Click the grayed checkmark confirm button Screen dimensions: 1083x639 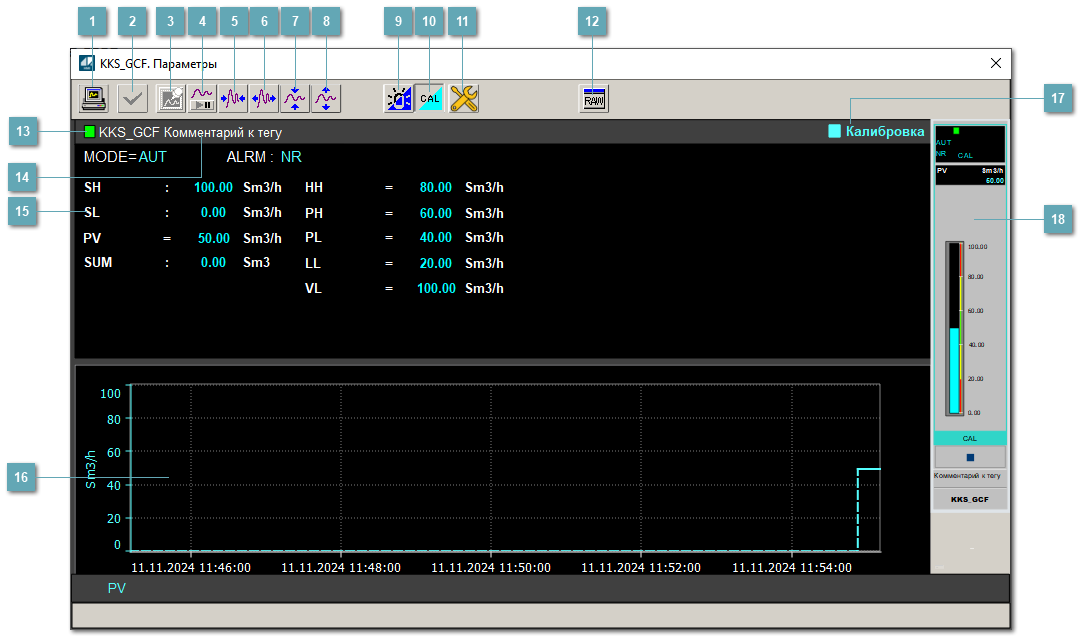(x=132, y=98)
